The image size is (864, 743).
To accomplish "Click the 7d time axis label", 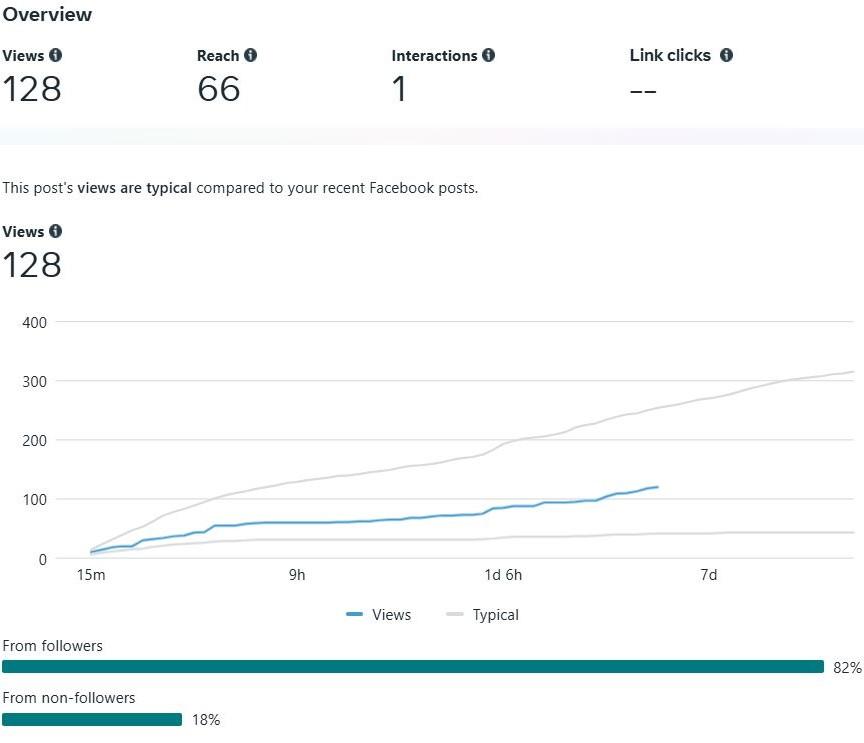I will [x=708, y=575].
